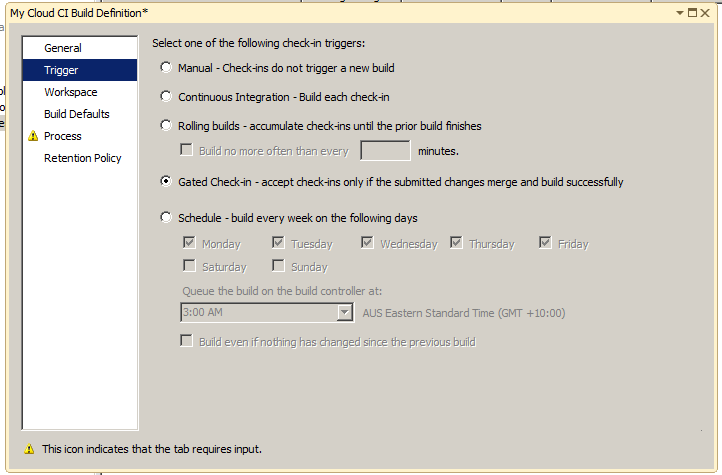Click the warning icon beside Process

(33, 136)
